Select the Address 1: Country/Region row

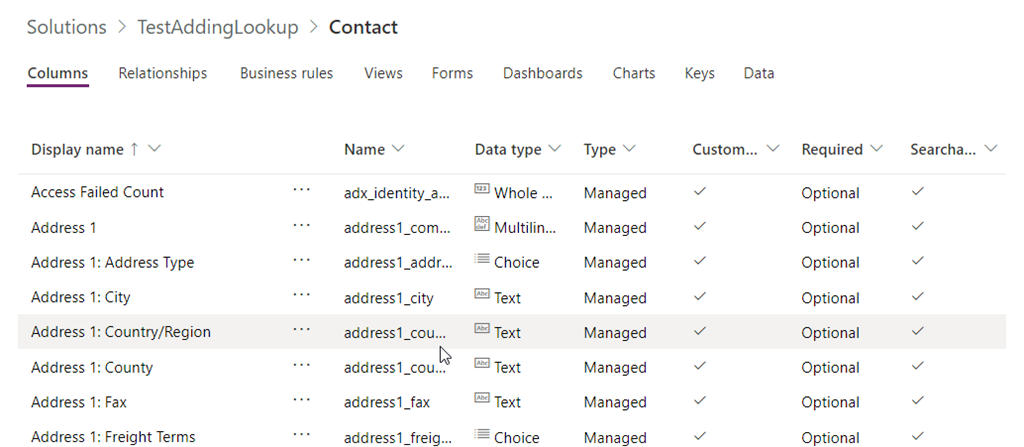pyautogui.click(x=512, y=331)
